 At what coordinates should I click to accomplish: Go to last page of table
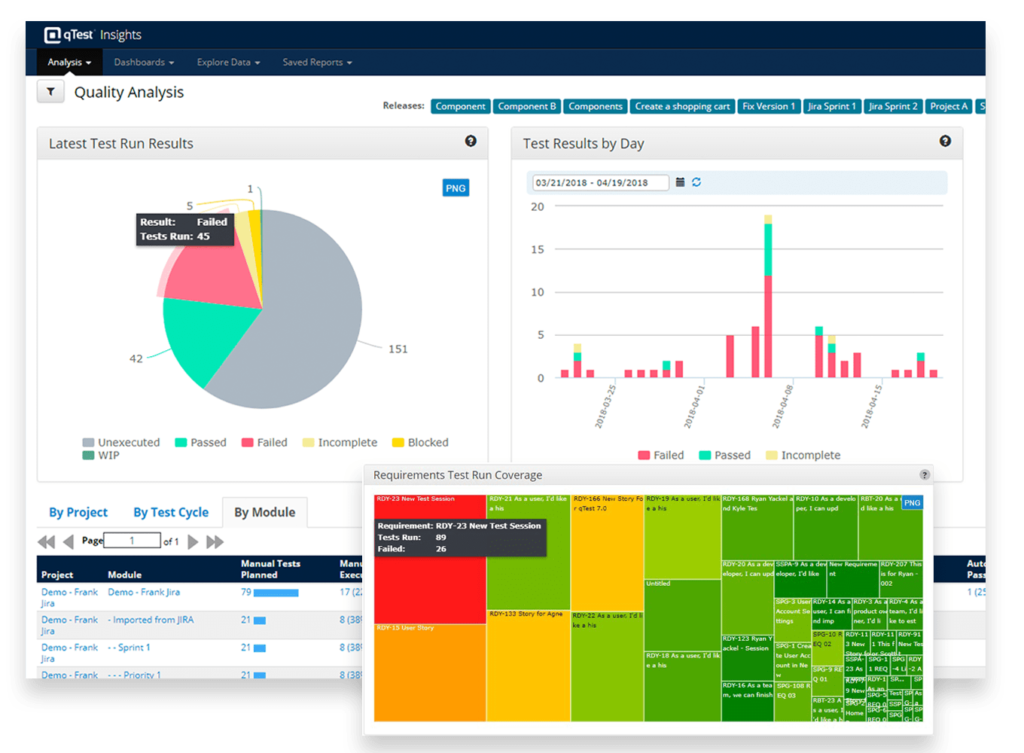[215, 541]
